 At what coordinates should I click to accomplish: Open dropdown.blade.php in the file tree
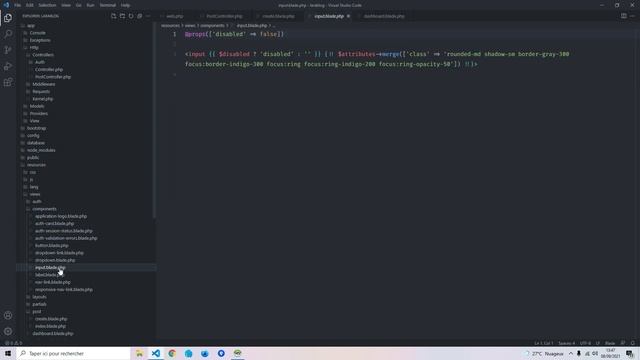pos(55,260)
